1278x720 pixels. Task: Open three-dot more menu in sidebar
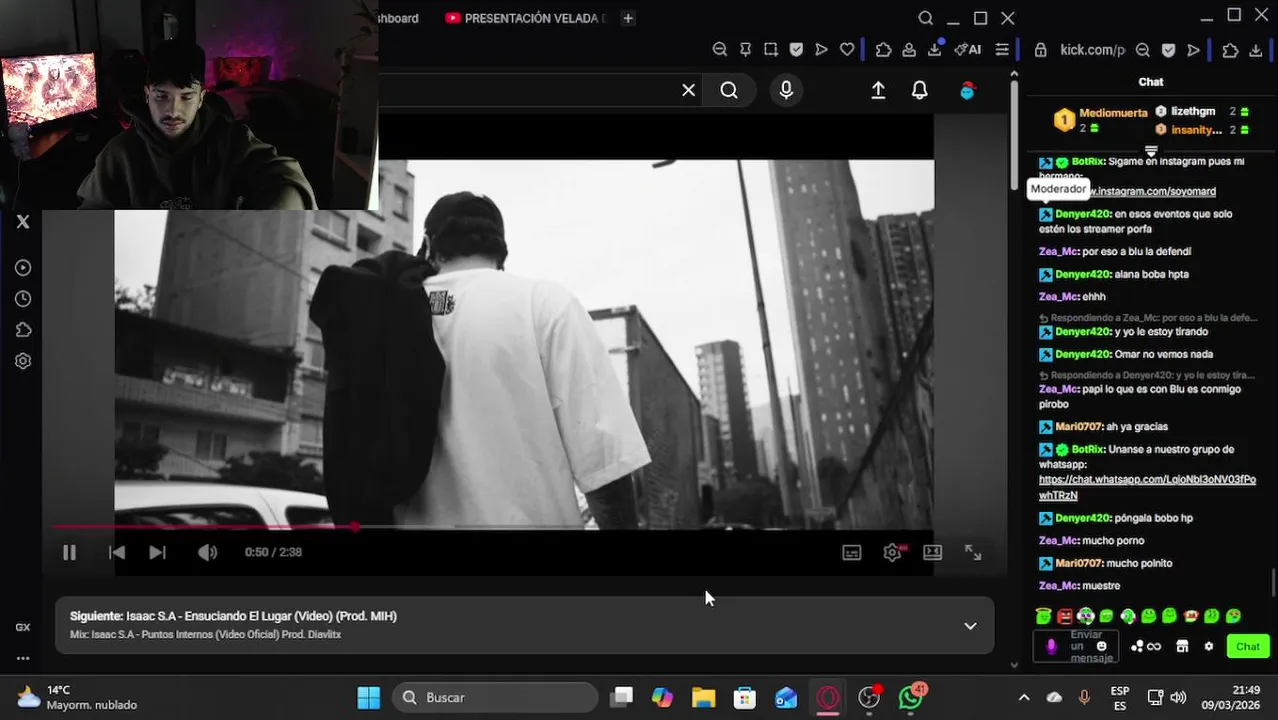tap(23, 658)
